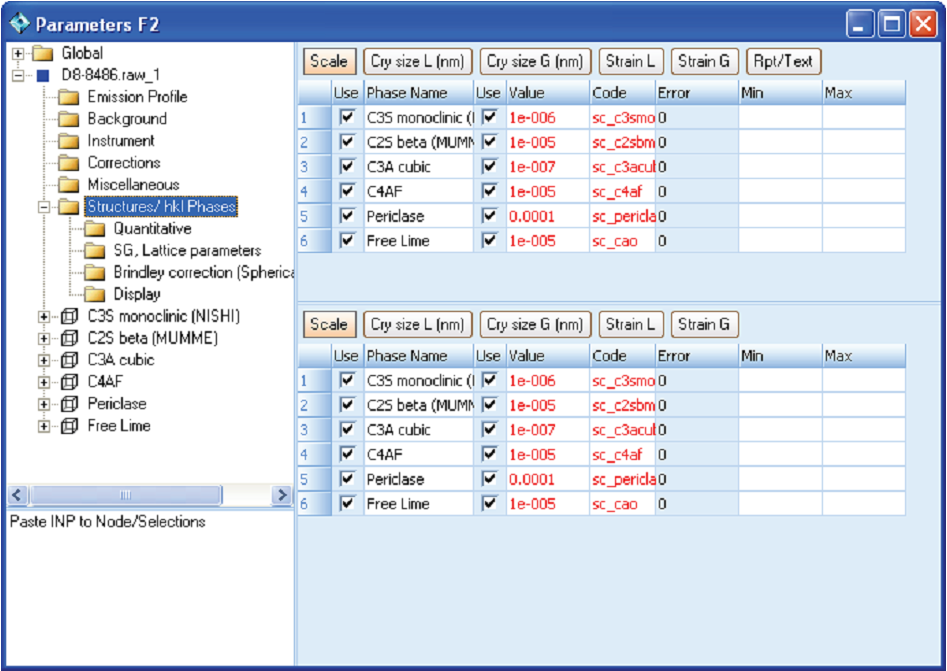This screenshot has width=947, height=671.
Task: Click tree scrollbar right arrow
Action: coord(281,495)
